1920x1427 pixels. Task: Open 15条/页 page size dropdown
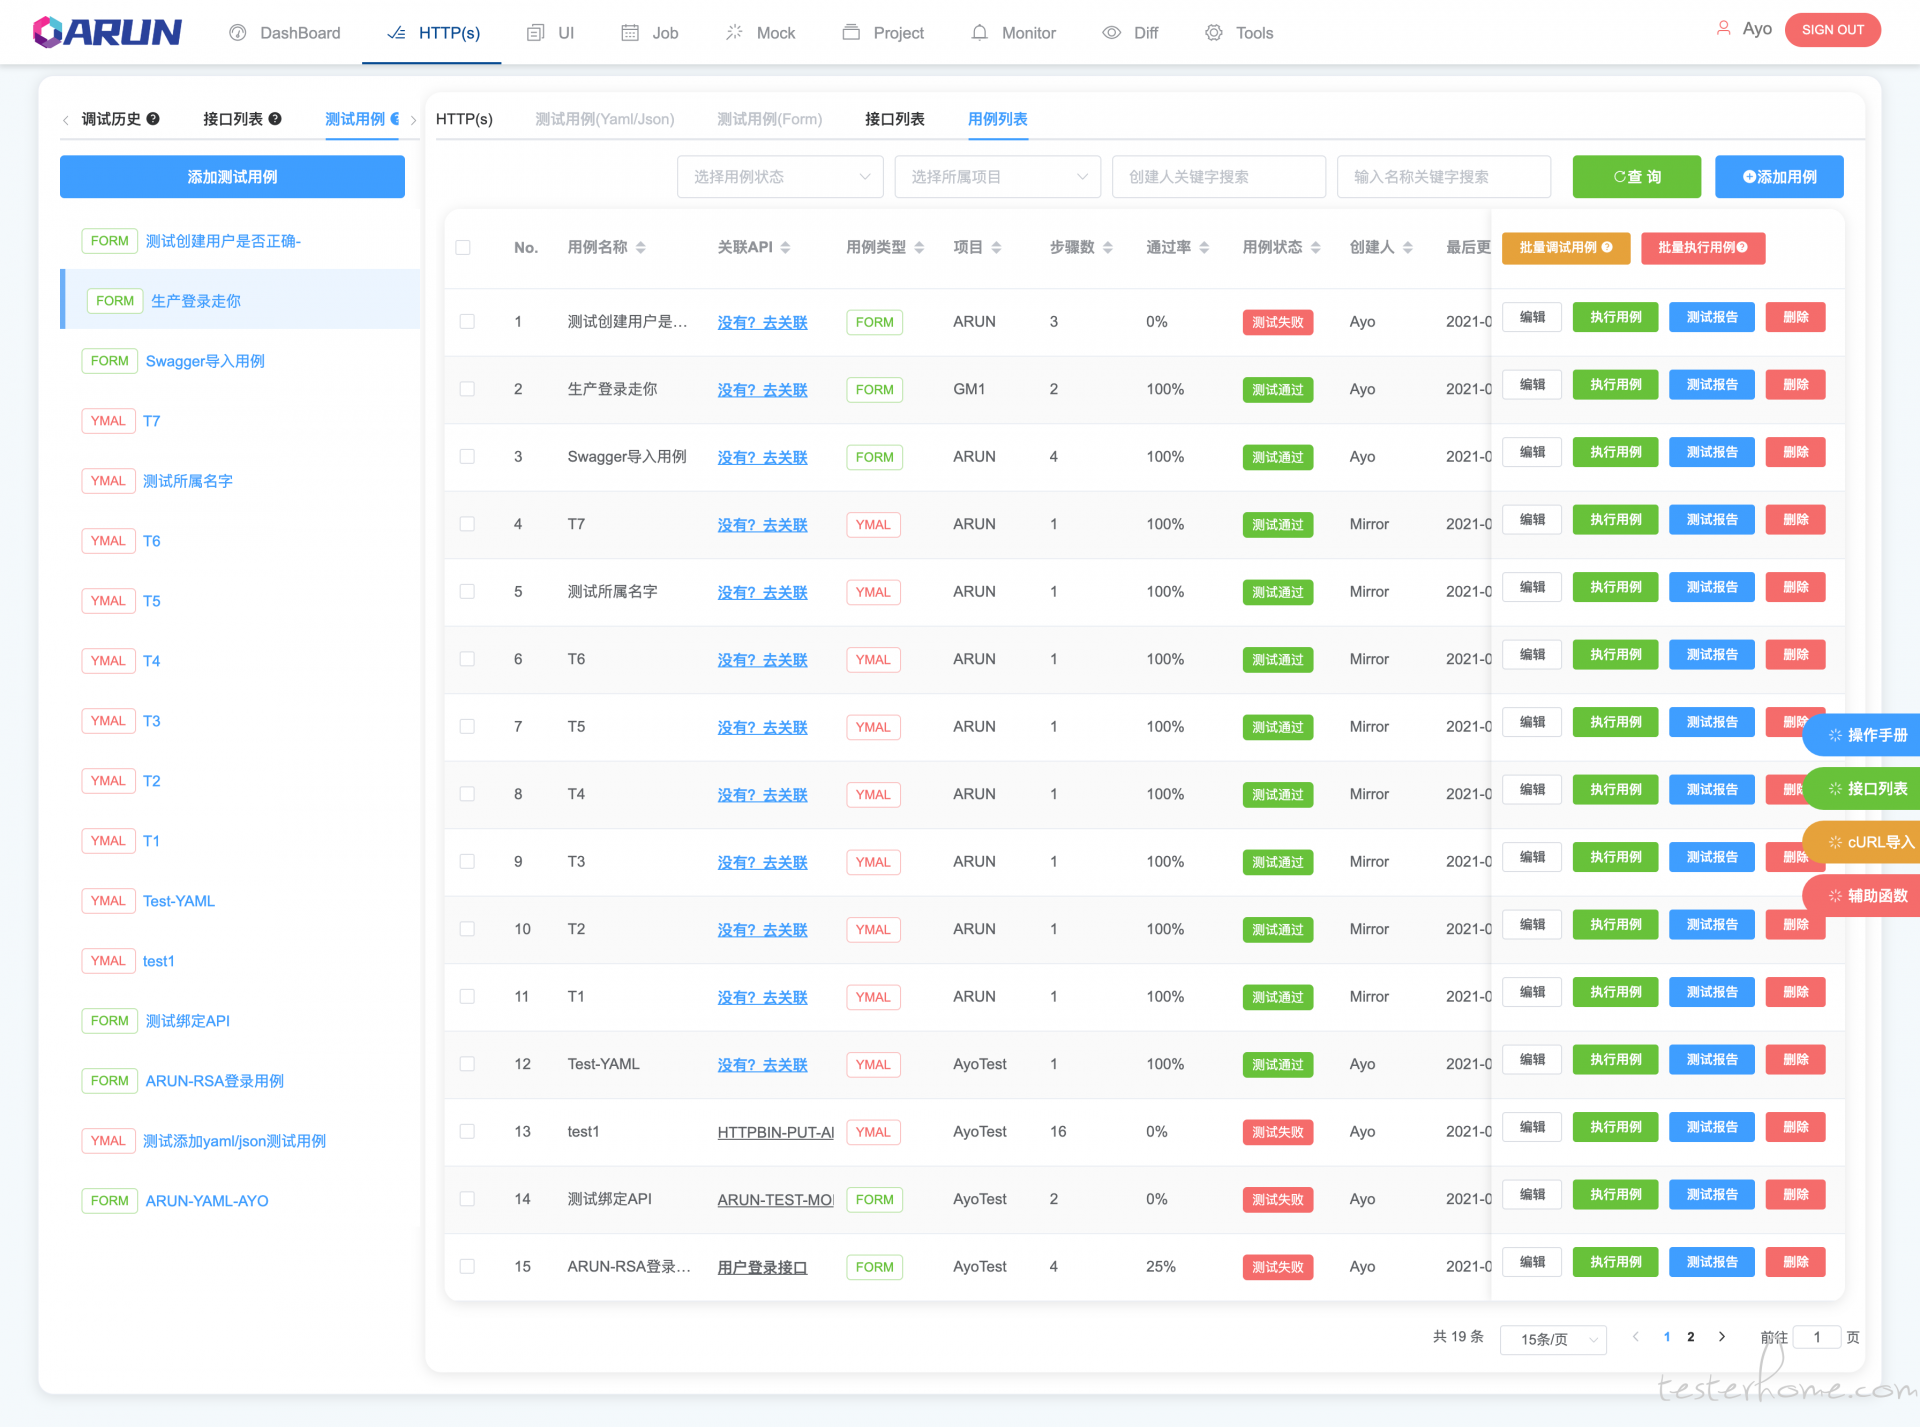(x=1553, y=1339)
